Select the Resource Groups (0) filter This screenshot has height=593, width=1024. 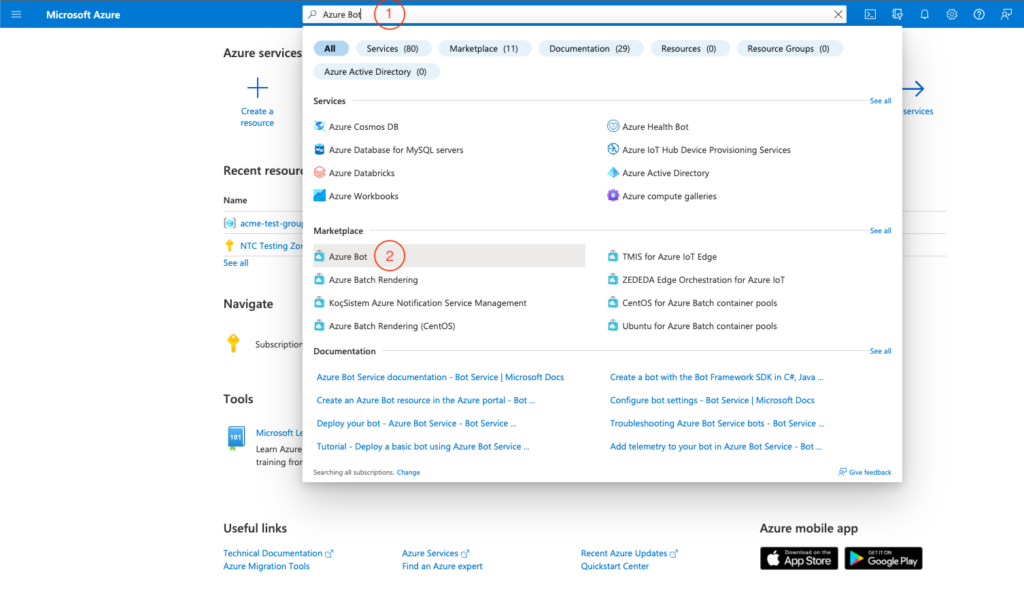788,48
